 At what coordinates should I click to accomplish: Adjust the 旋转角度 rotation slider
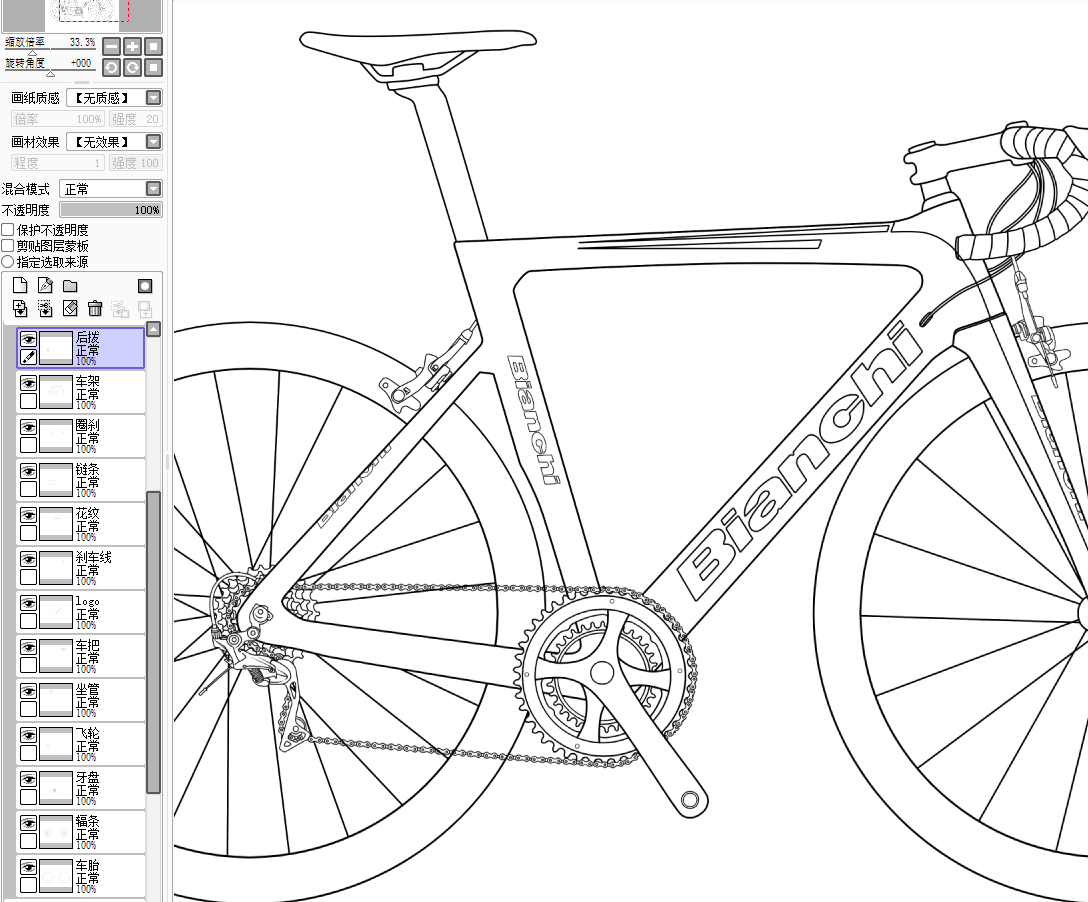(x=50, y=72)
